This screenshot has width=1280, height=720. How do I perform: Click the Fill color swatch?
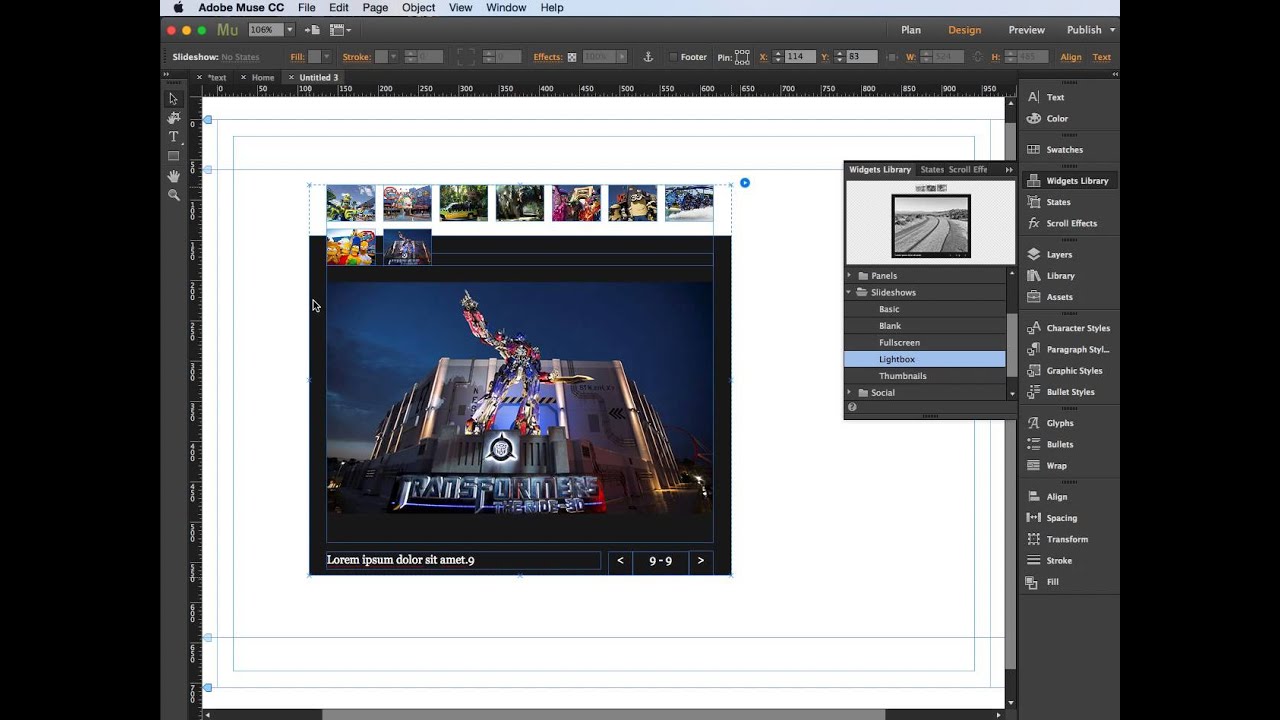(315, 57)
